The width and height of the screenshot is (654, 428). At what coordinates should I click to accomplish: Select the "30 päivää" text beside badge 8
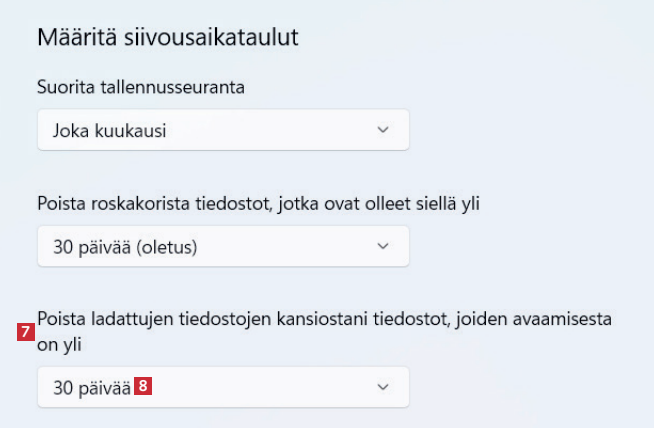pos(92,386)
